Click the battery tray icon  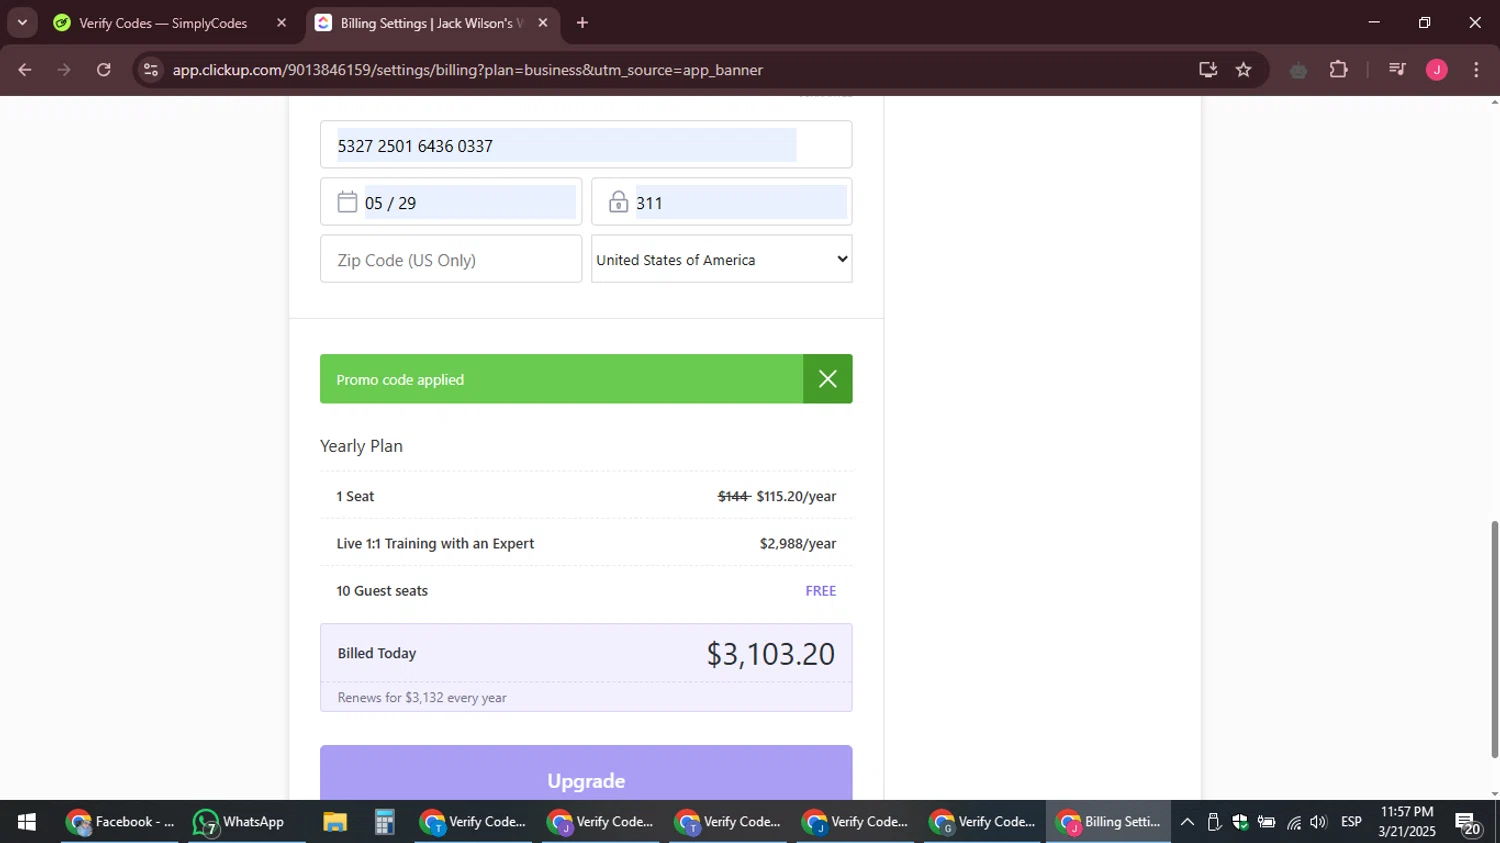[x=1266, y=822]
